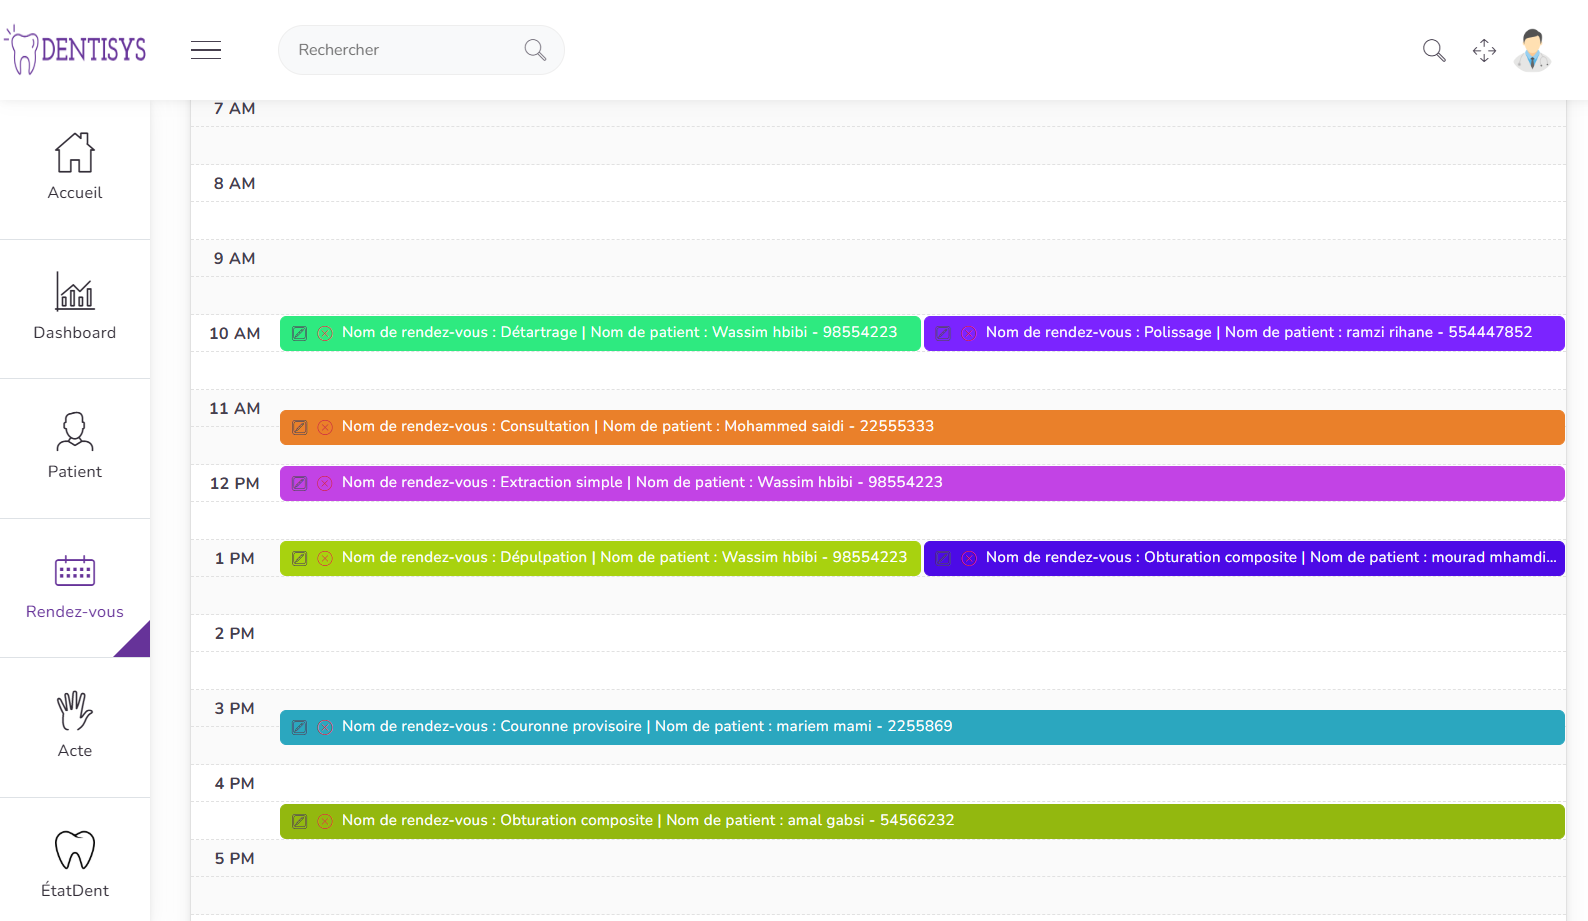Click edit icon on Couronne provisoire appointment
Viewport: 1588px width, 921px height.
(299, 727)
